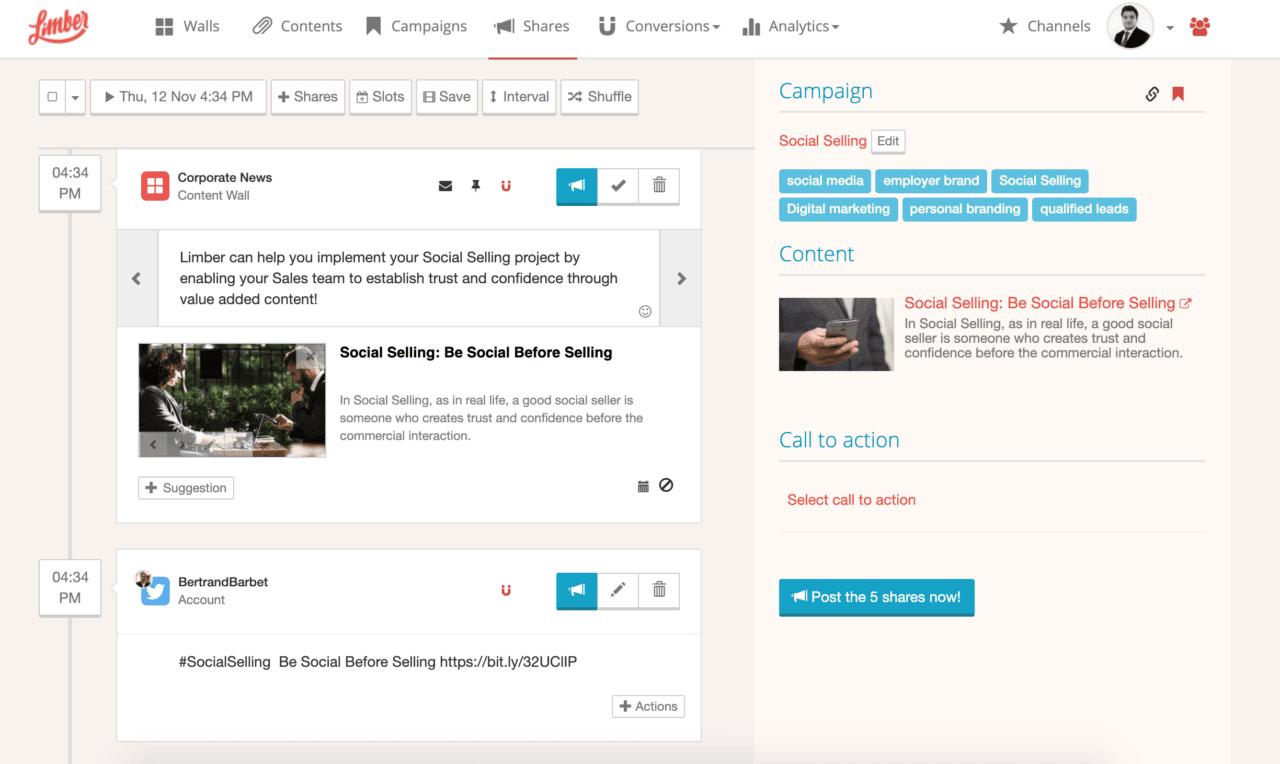Open the Walls tab
This screenshot has height=764, width=1280.
pos(187,26)
